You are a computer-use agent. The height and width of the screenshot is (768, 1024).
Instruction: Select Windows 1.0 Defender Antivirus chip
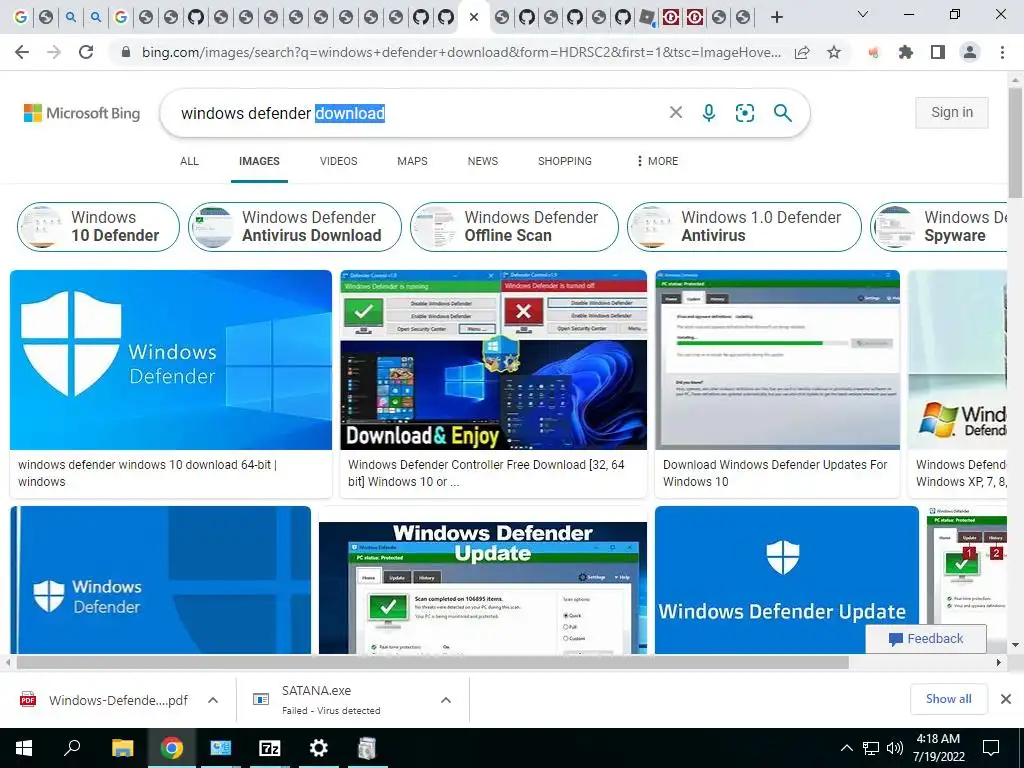pos(744,227)
